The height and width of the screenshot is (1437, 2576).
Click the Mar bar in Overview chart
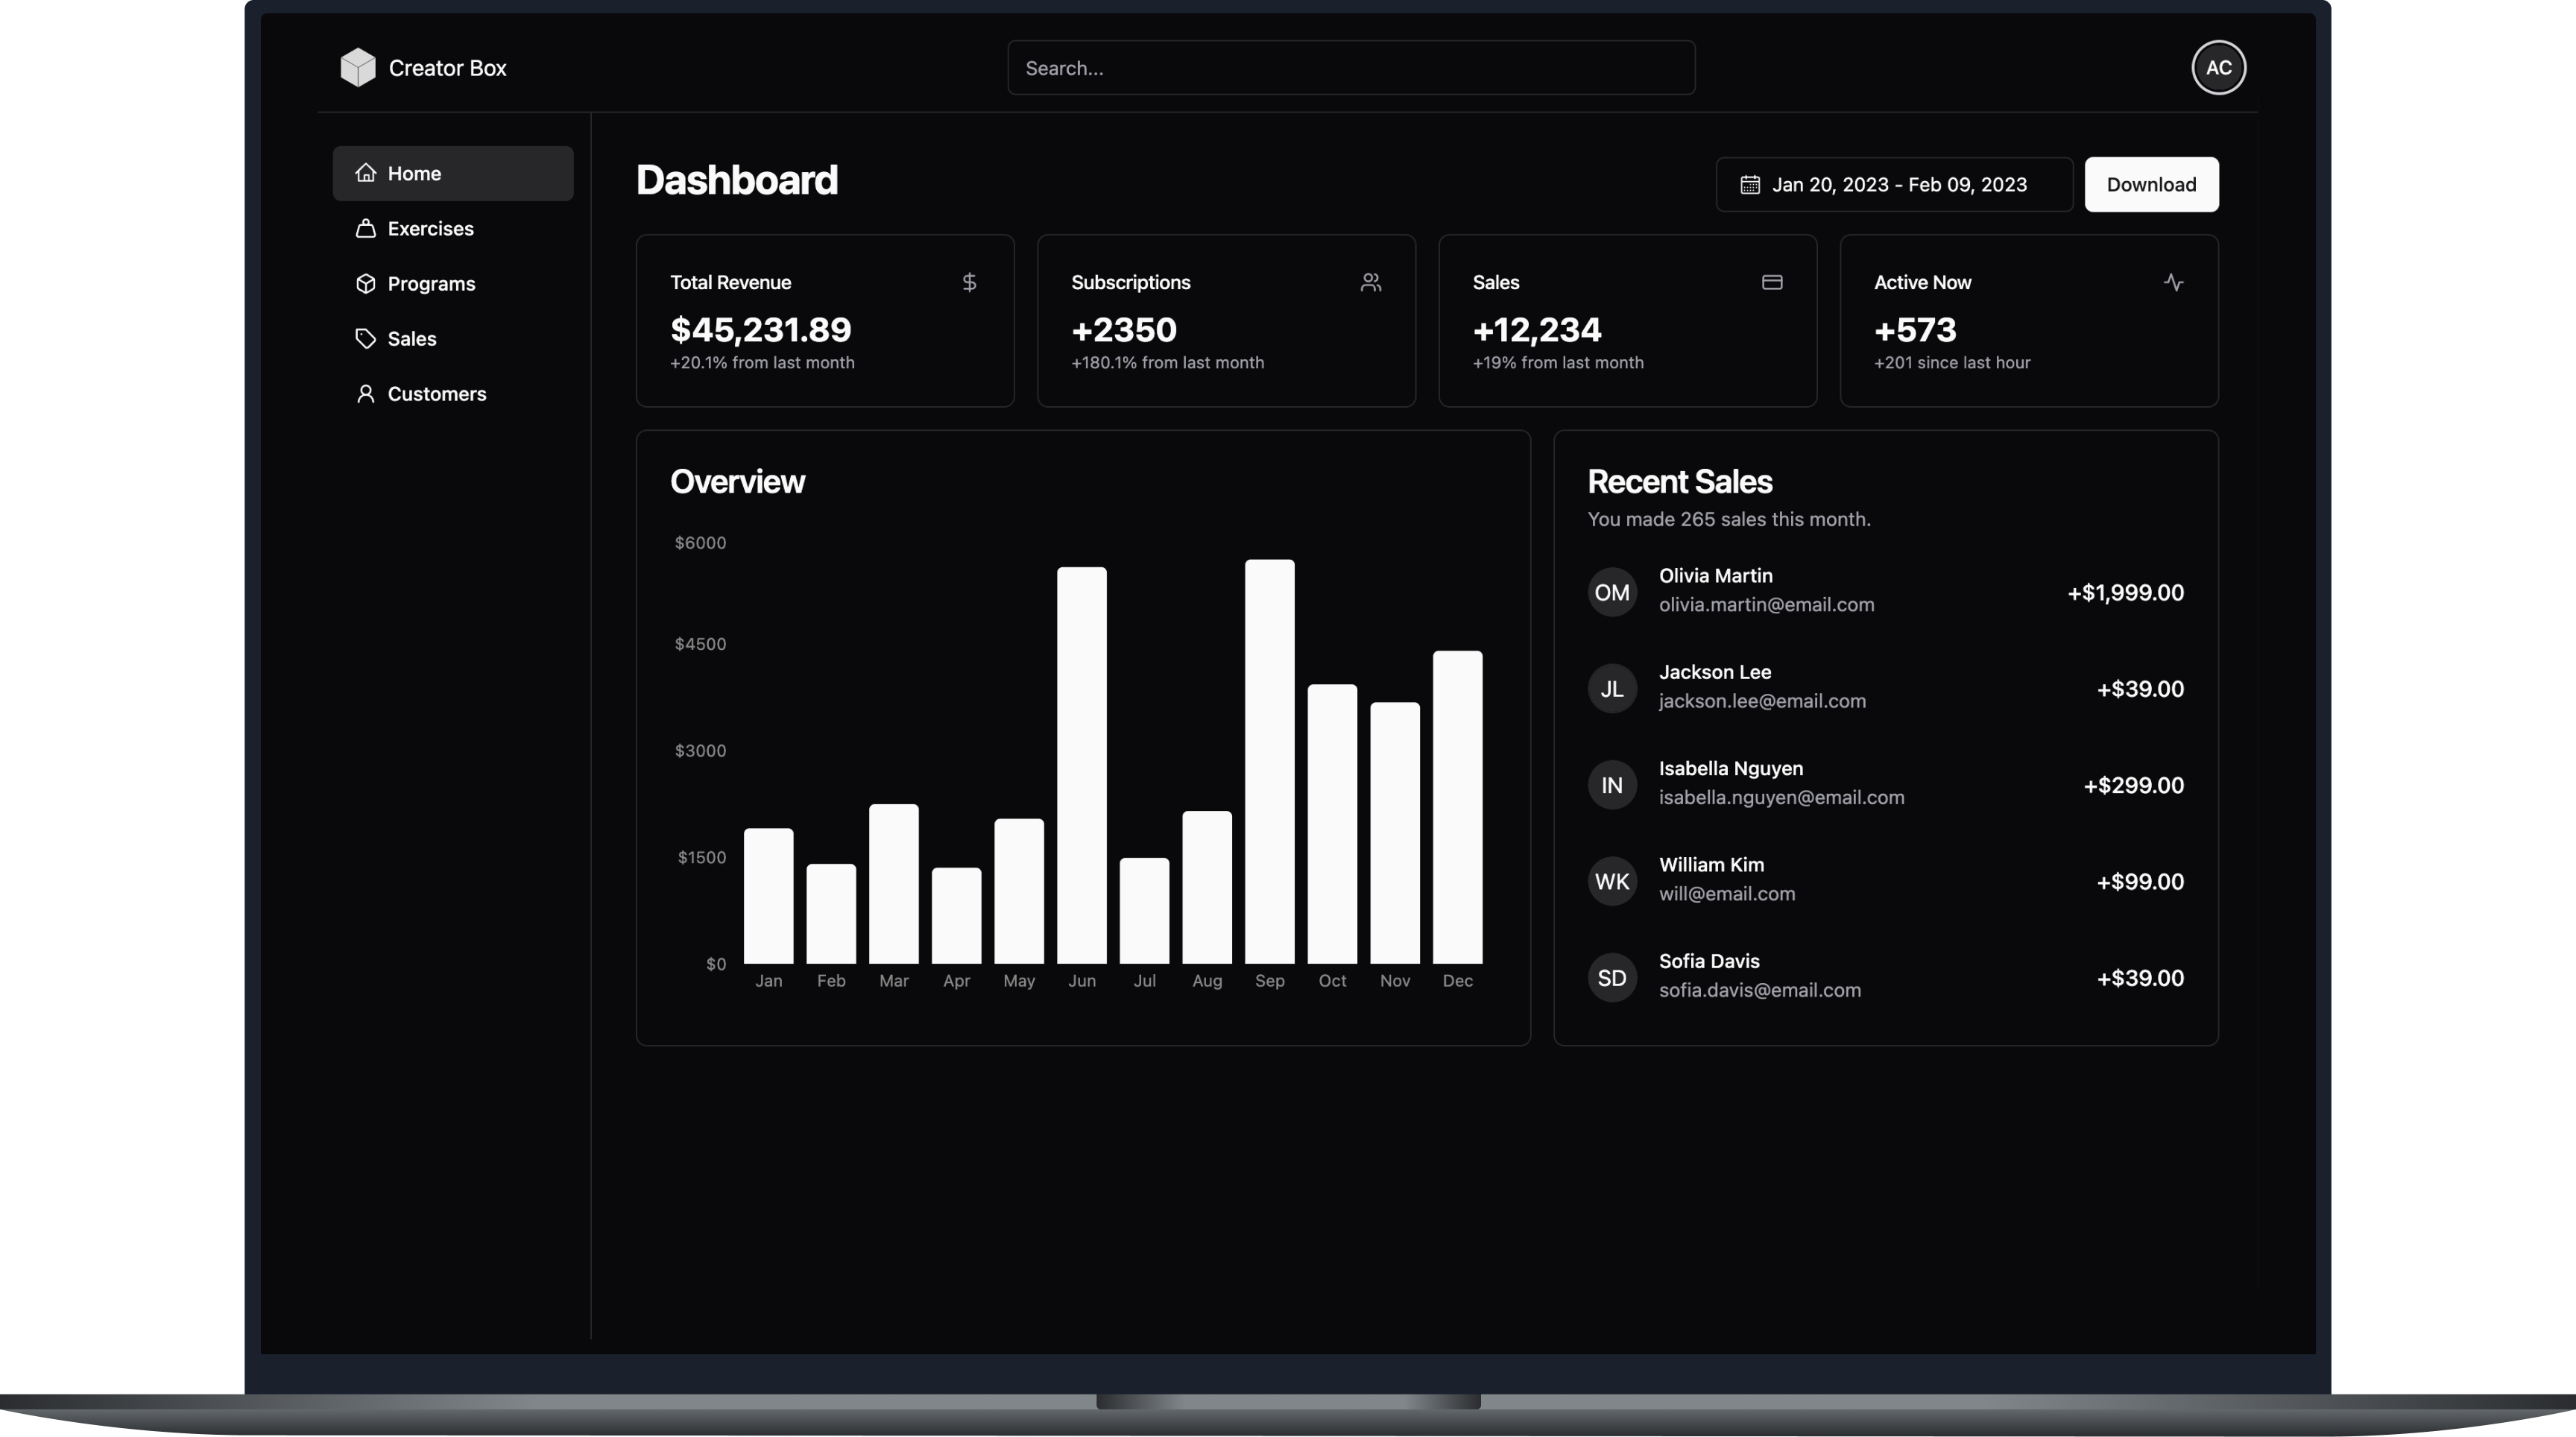894,884
